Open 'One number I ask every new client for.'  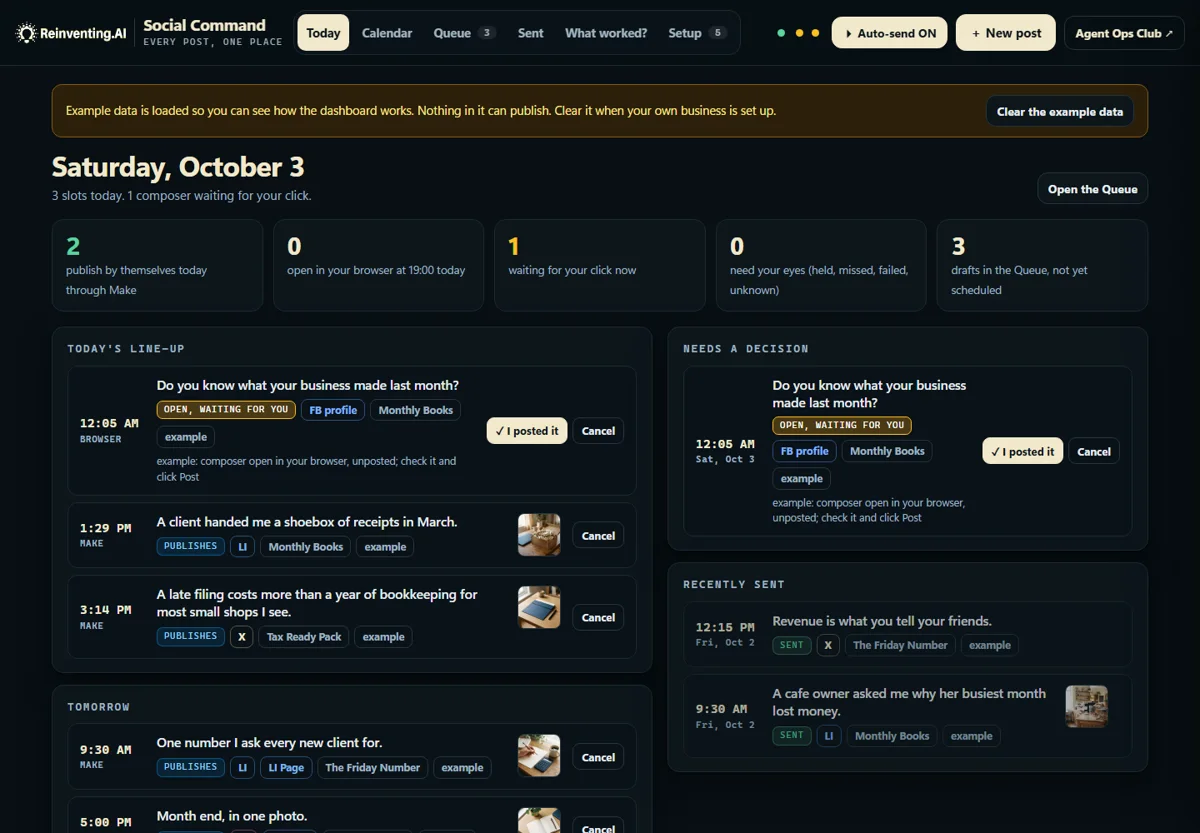(270, 742)
